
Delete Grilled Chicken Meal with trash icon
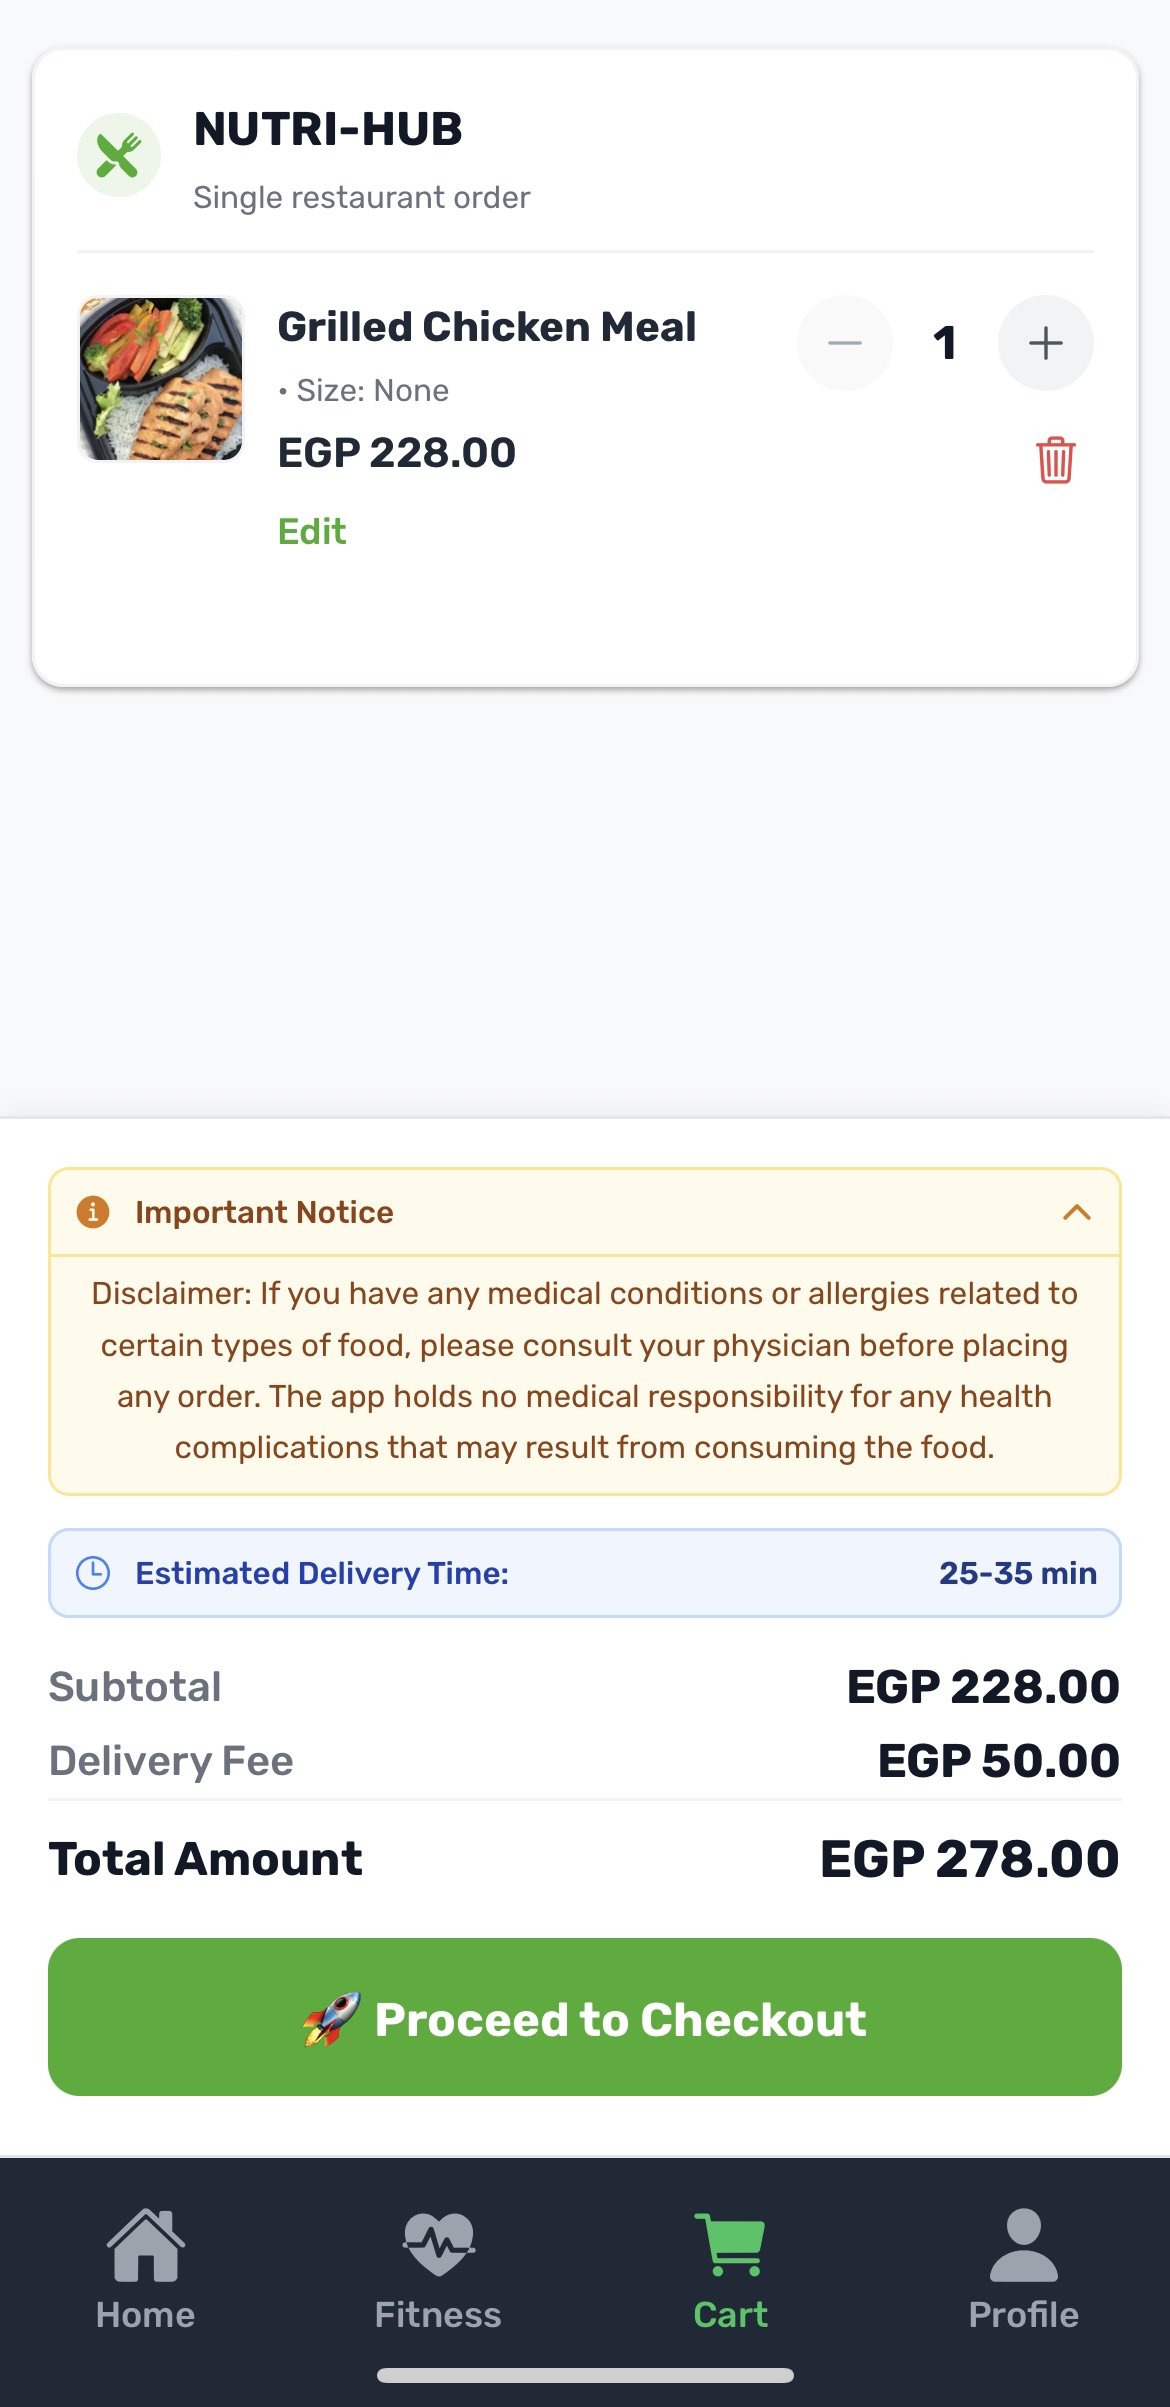(x=1055, y=460)
